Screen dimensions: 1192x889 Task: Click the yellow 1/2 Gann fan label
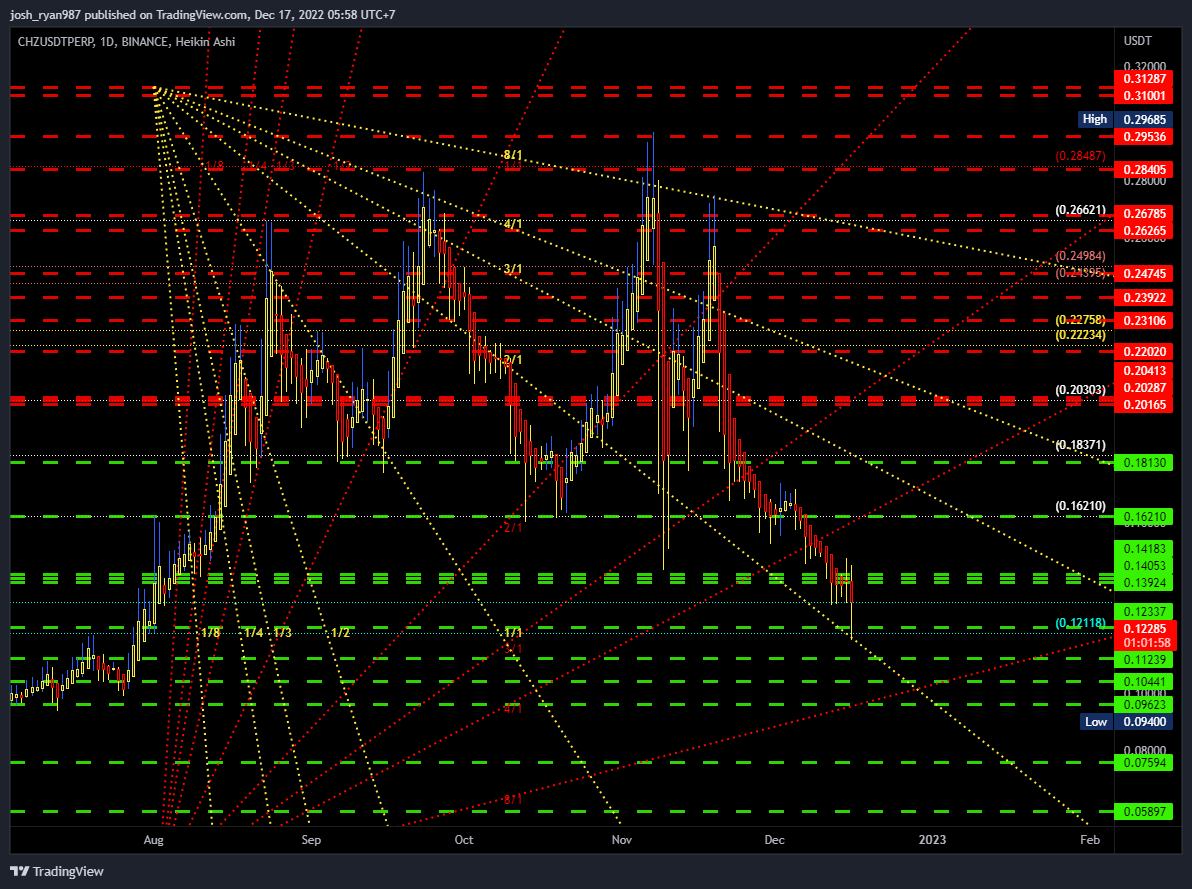341,633
